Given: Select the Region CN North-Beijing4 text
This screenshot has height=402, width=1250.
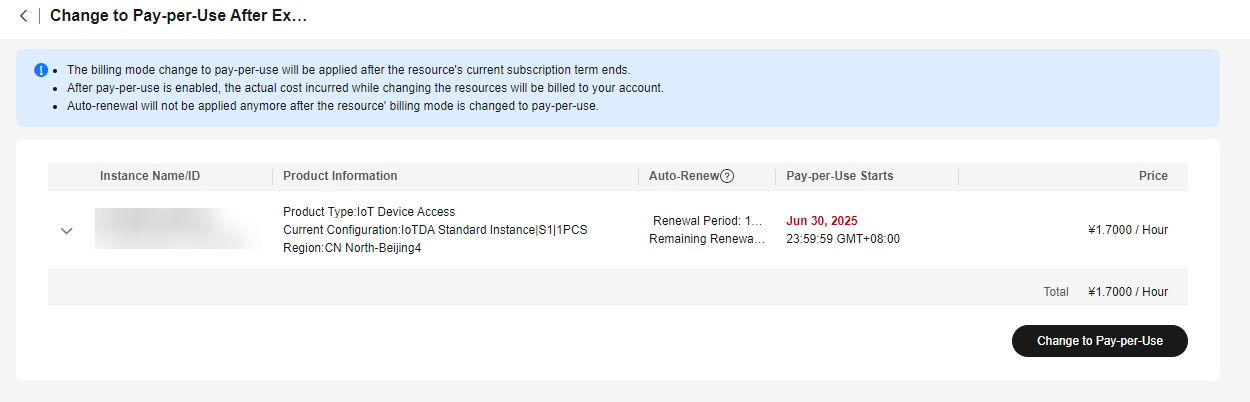Looking at the screenshot, I should [352, 248].
